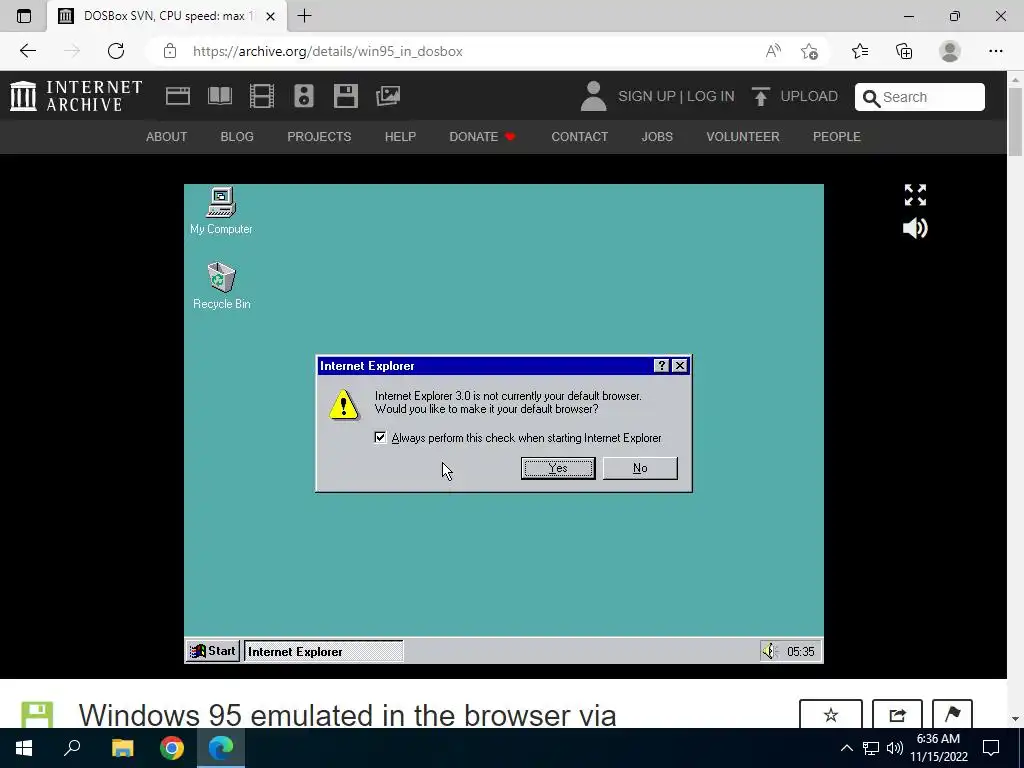Open the Web archive icon
The width and height of the screenshot is (1024, 768).
[178, 96]
